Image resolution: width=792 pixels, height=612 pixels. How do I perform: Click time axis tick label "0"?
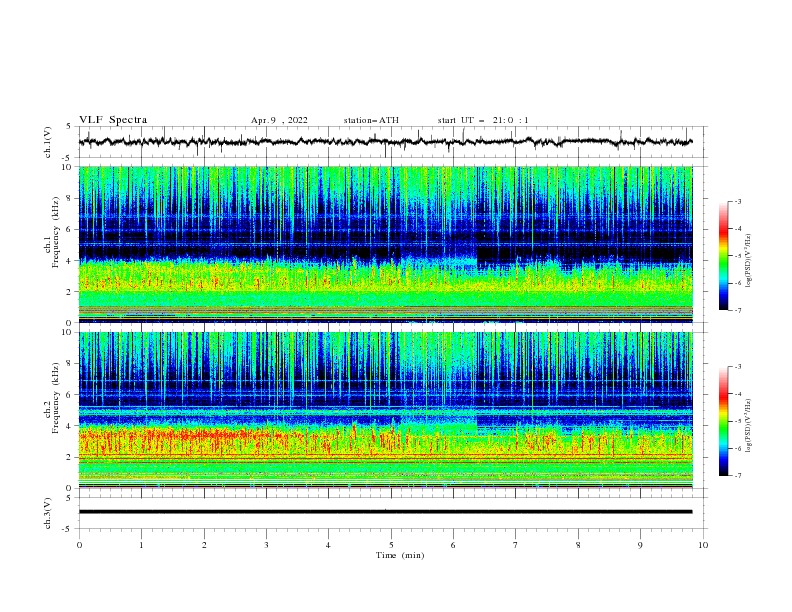(79, 545)
